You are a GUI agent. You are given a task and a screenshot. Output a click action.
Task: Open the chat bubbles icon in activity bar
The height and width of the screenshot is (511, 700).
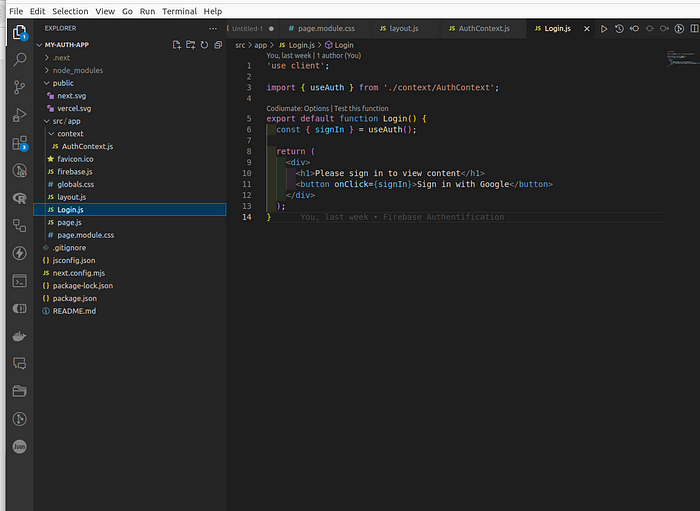(x=20, y=363)
